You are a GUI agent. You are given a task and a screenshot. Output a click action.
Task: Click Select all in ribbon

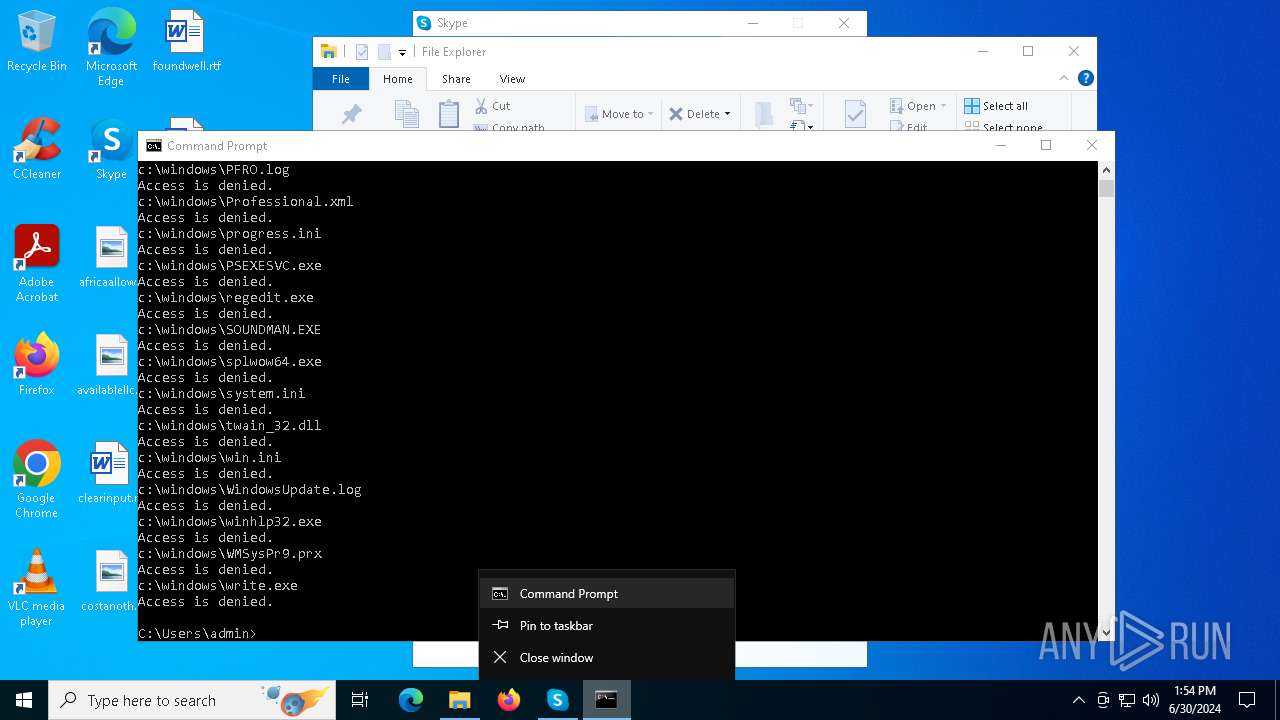(x=996, y=105)
